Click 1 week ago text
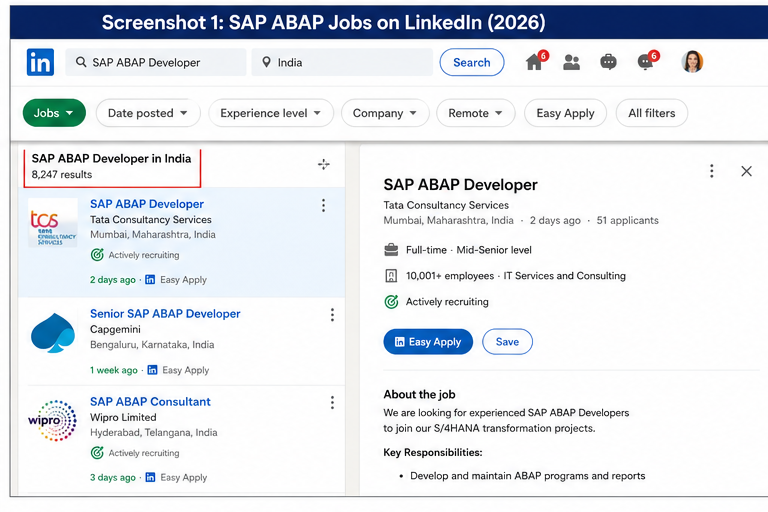 (x=114, y=370)
